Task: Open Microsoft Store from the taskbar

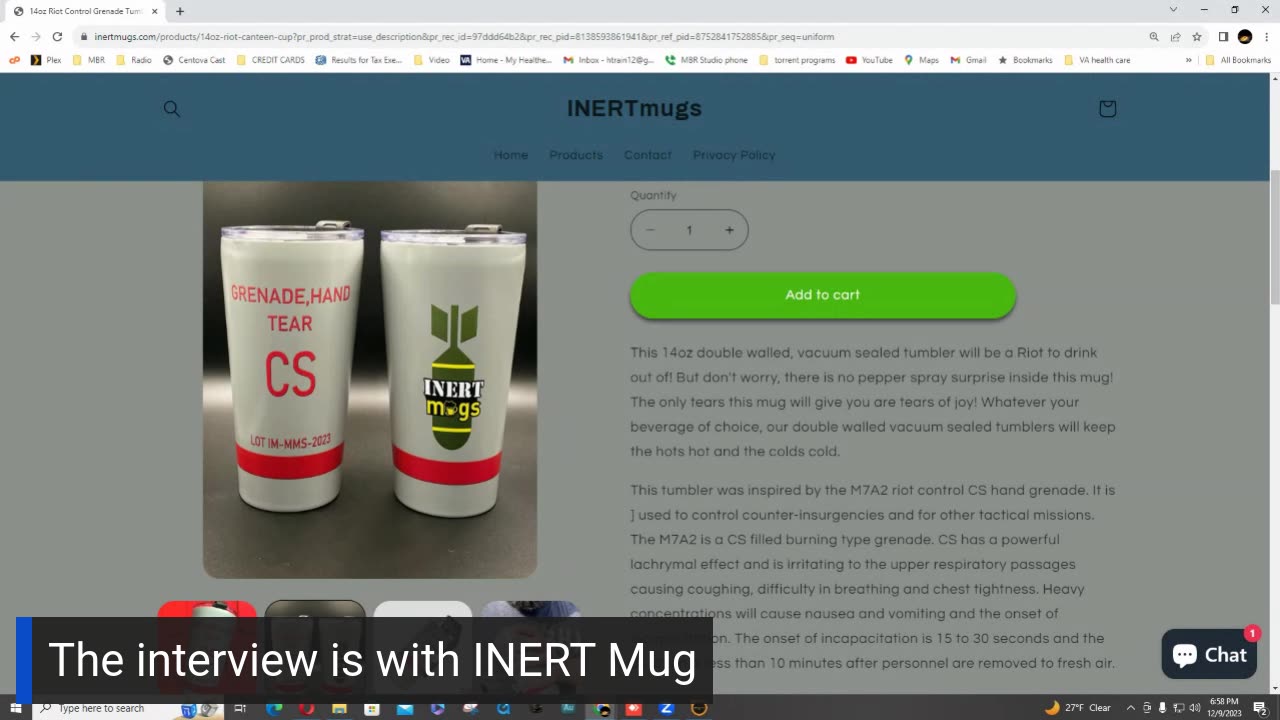Action: pos(372,708)
